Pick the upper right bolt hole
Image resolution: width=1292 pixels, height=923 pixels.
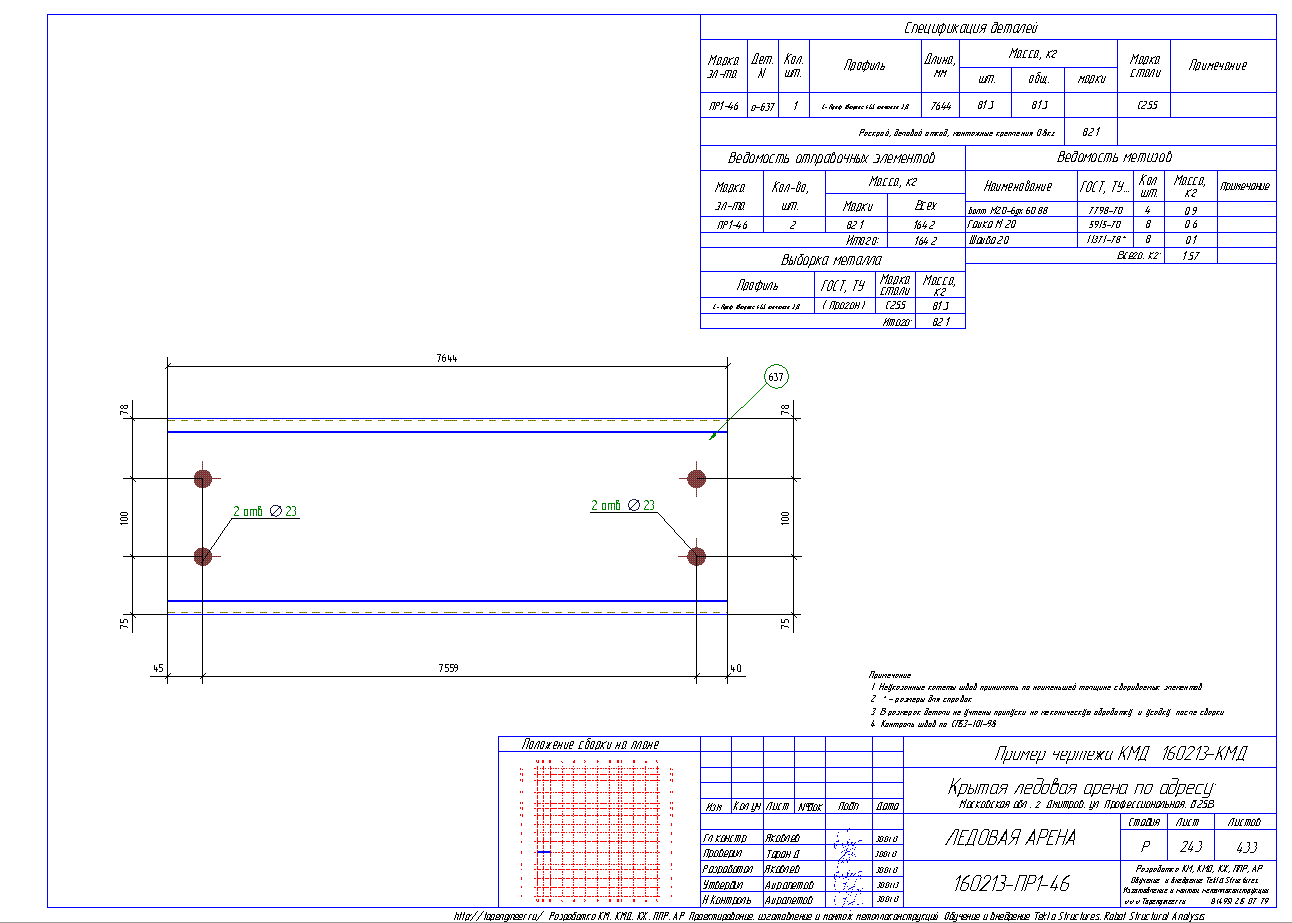697,478
